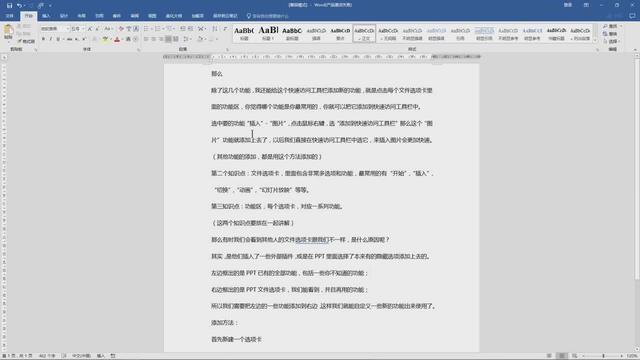This screenshot has height=360, width=640.
Task: Switch to the Layout (布局) ribbon tab
Action: click(82, 16)
